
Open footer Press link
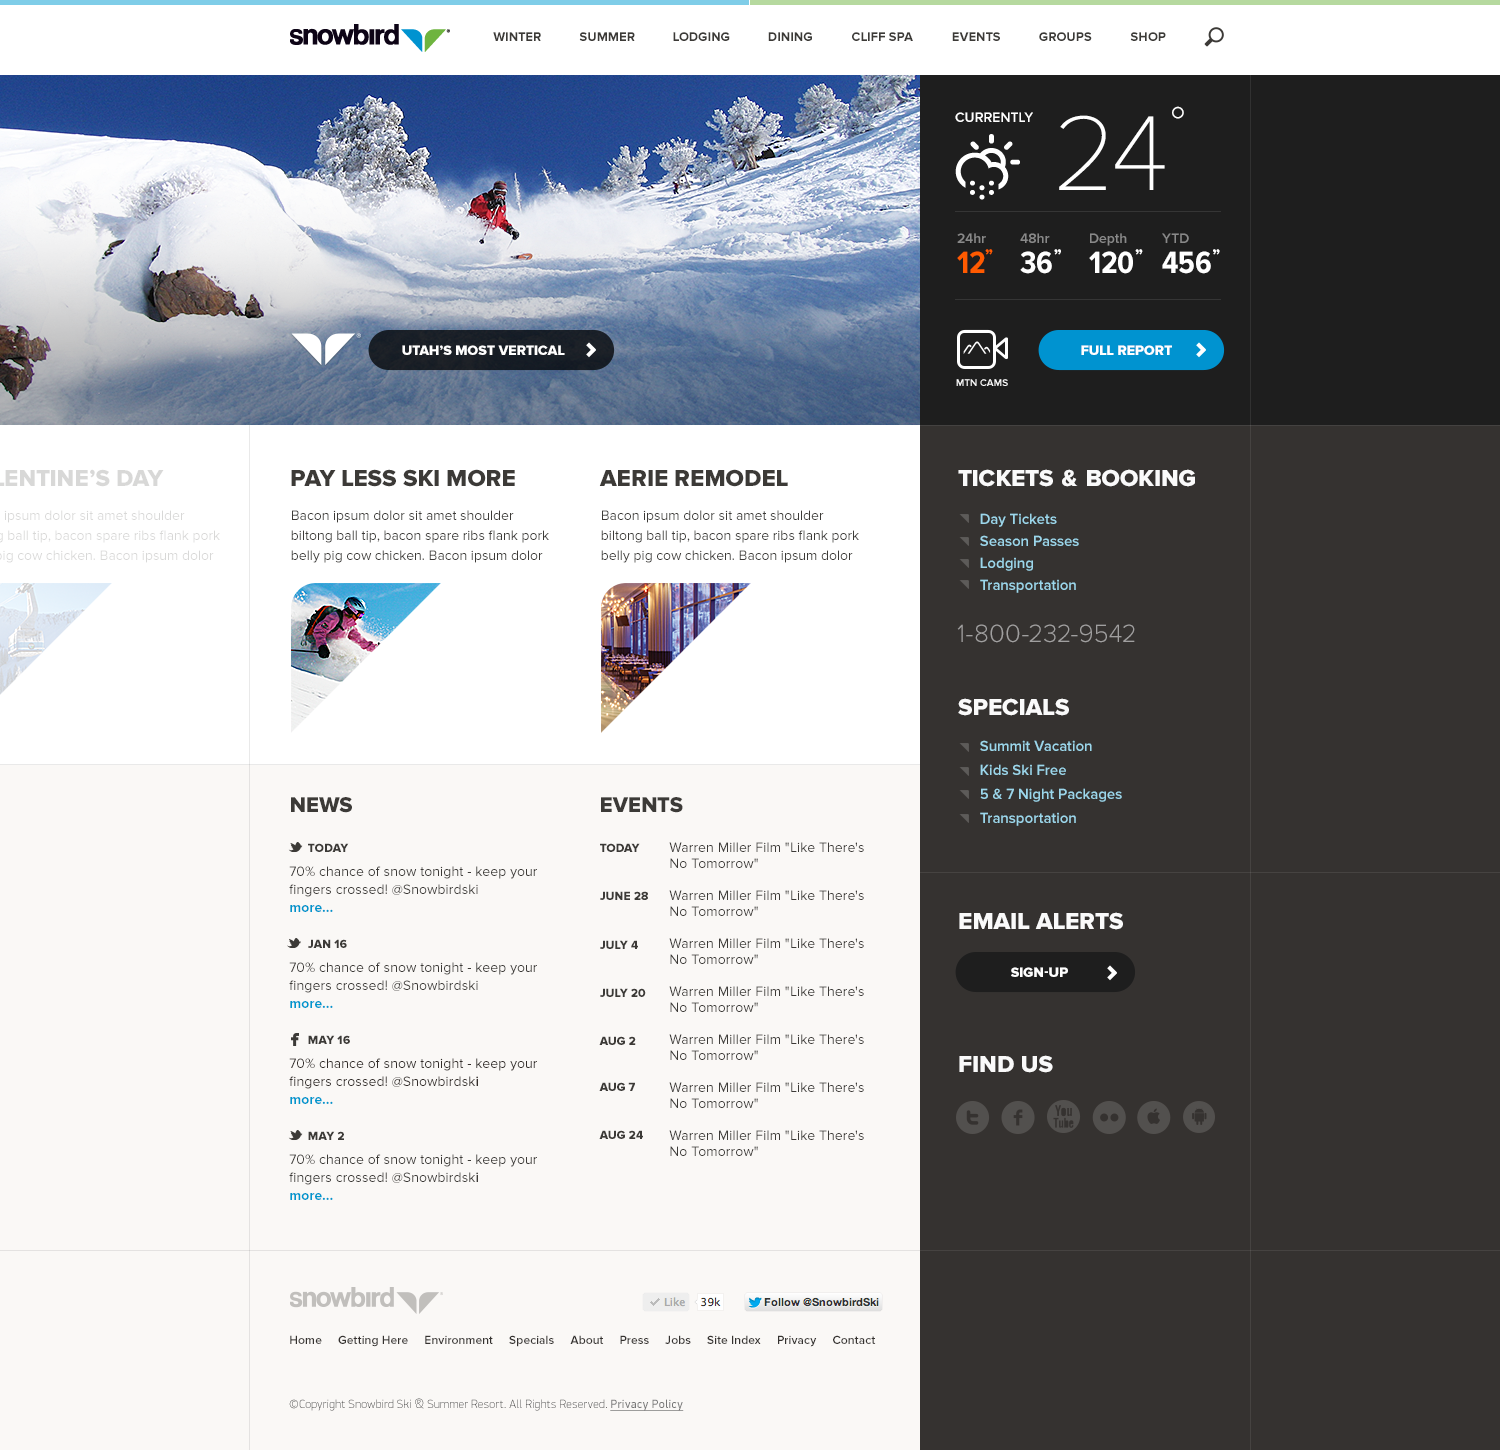[634, 1340]
